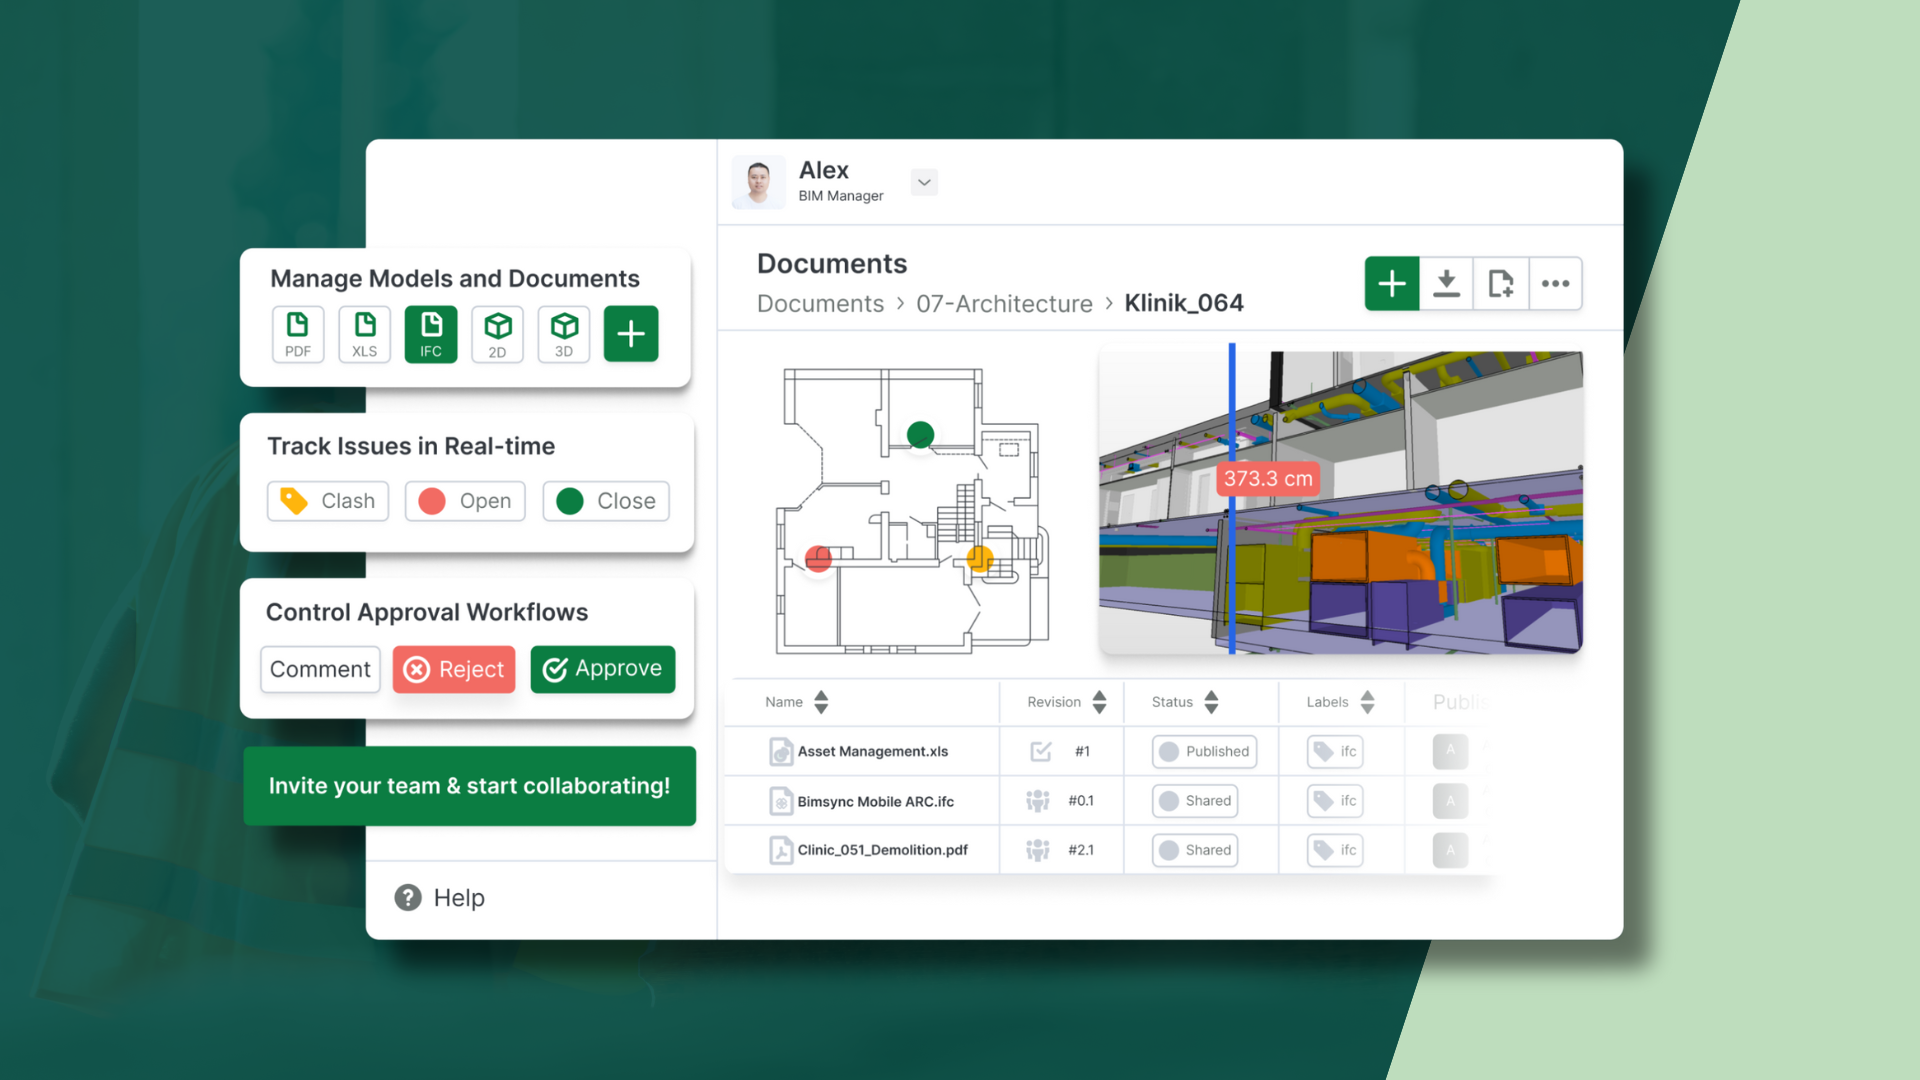This screenshot has height=1080, width=1920.
Task: Go to Documents in the breadcrumb
Action: [820, 304]
